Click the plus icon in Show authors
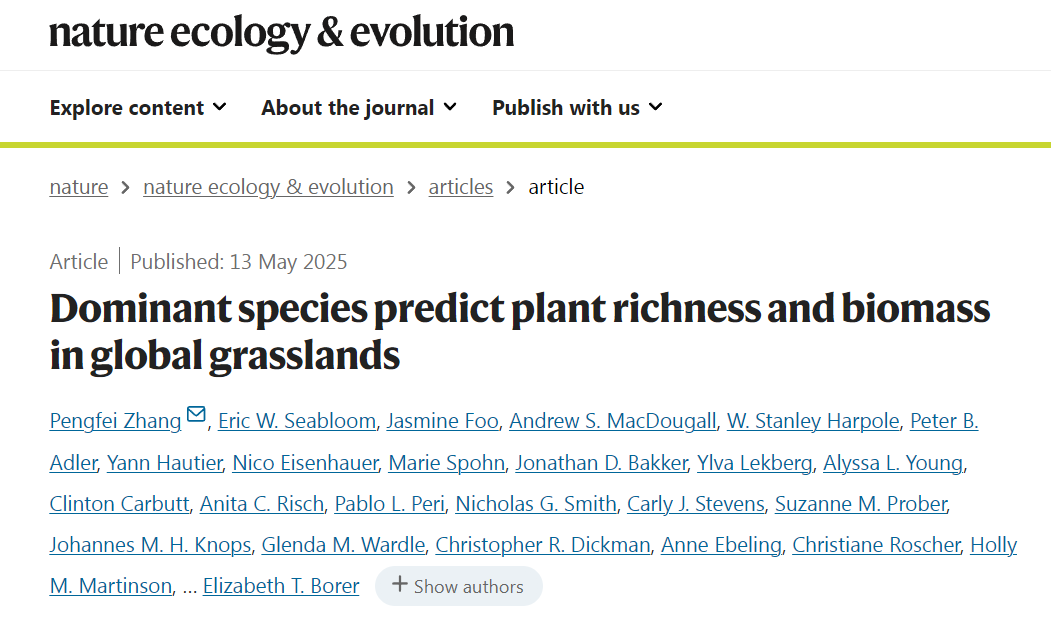The image size is (1051, 618). (x=399, y=585)
